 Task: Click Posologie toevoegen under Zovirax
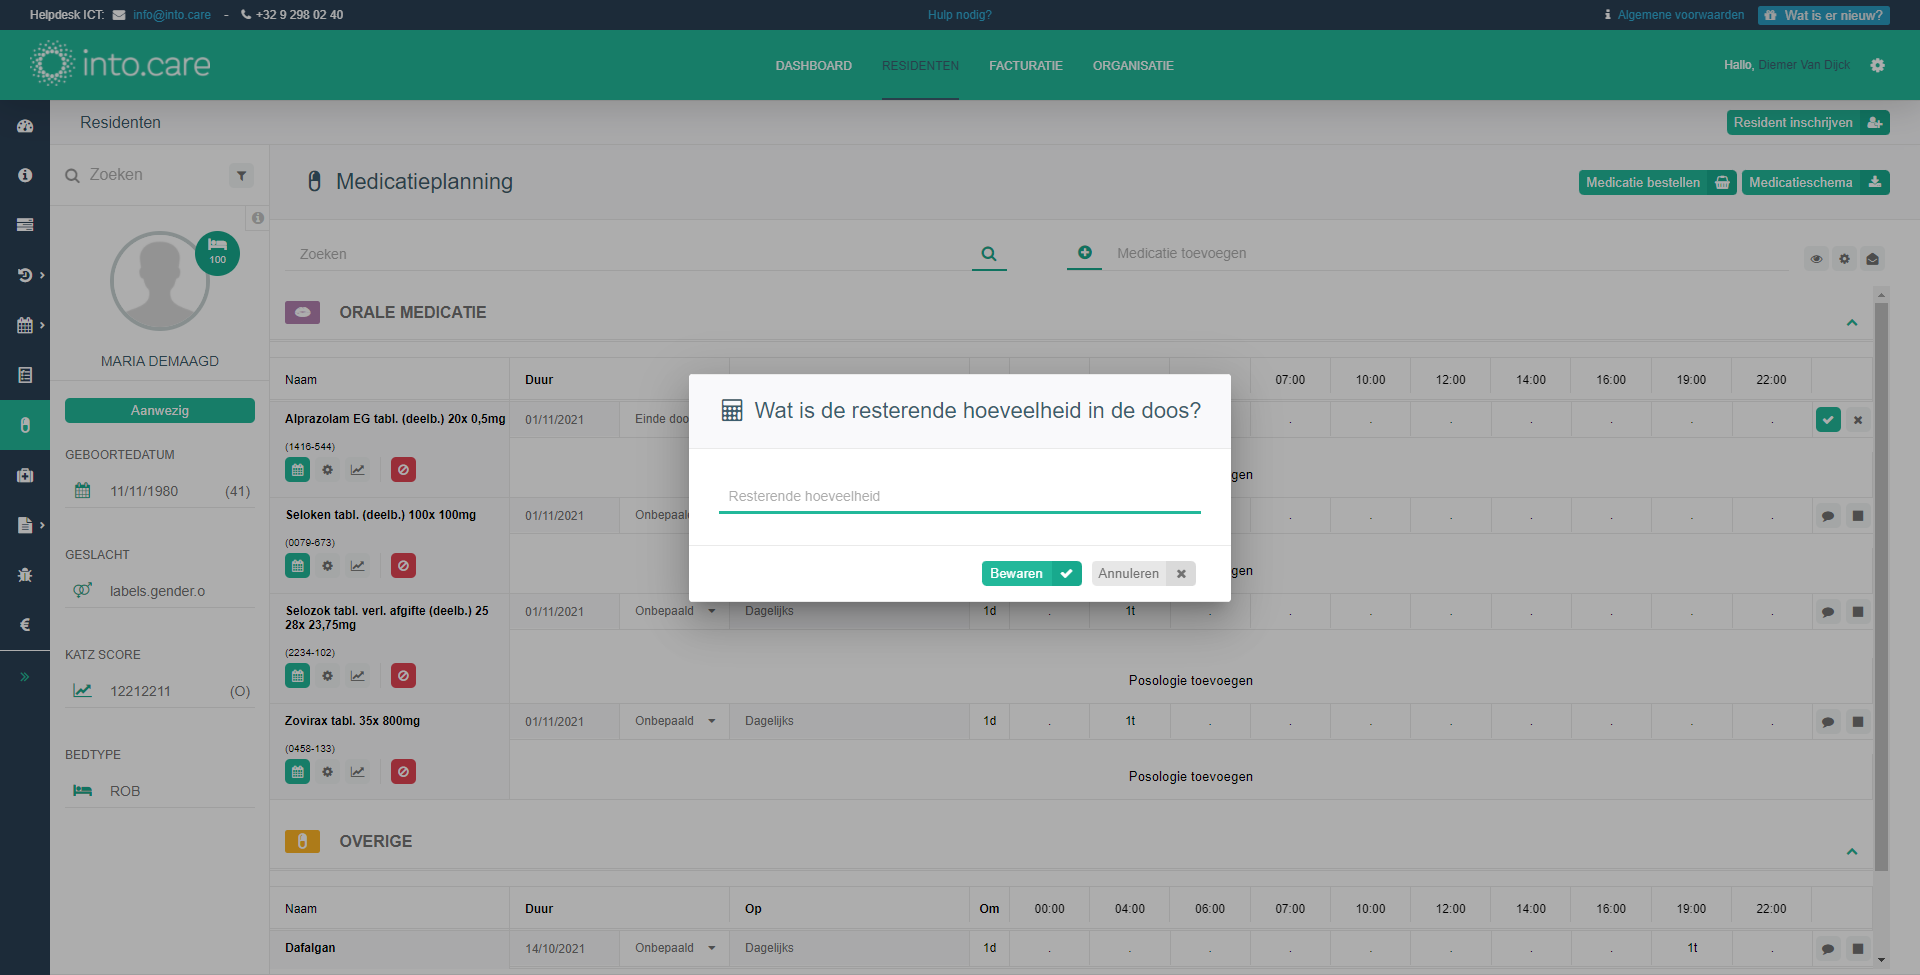(1190, 777)
